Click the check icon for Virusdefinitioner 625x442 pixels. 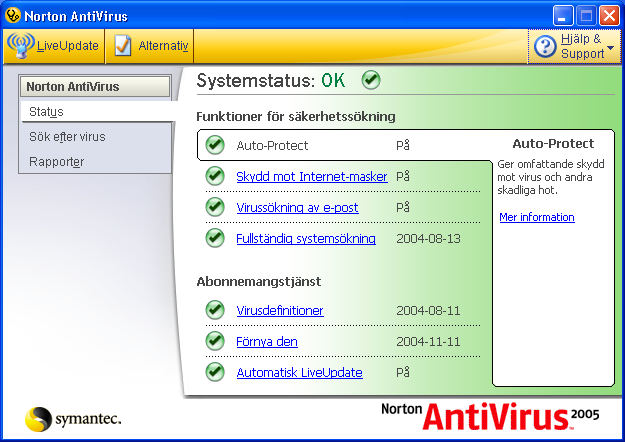pos(215,310)
